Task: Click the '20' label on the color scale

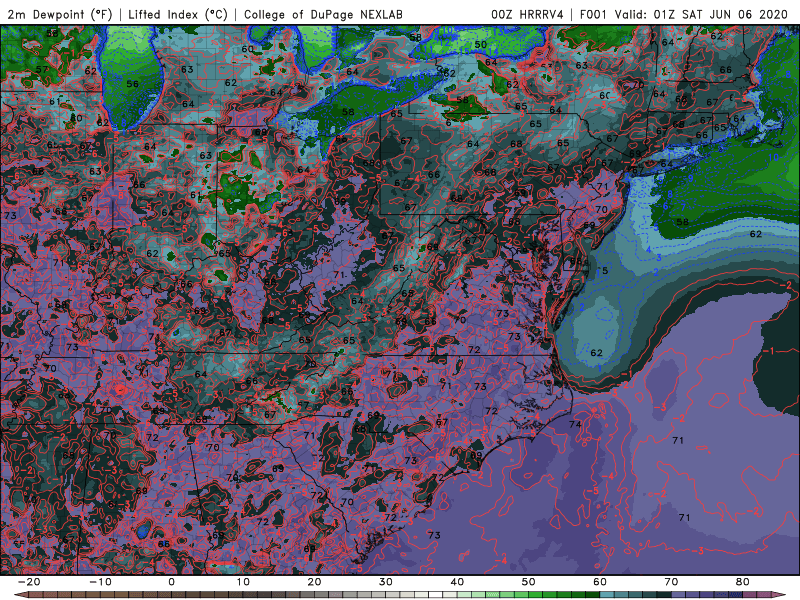Action: (x=314, y=582)
